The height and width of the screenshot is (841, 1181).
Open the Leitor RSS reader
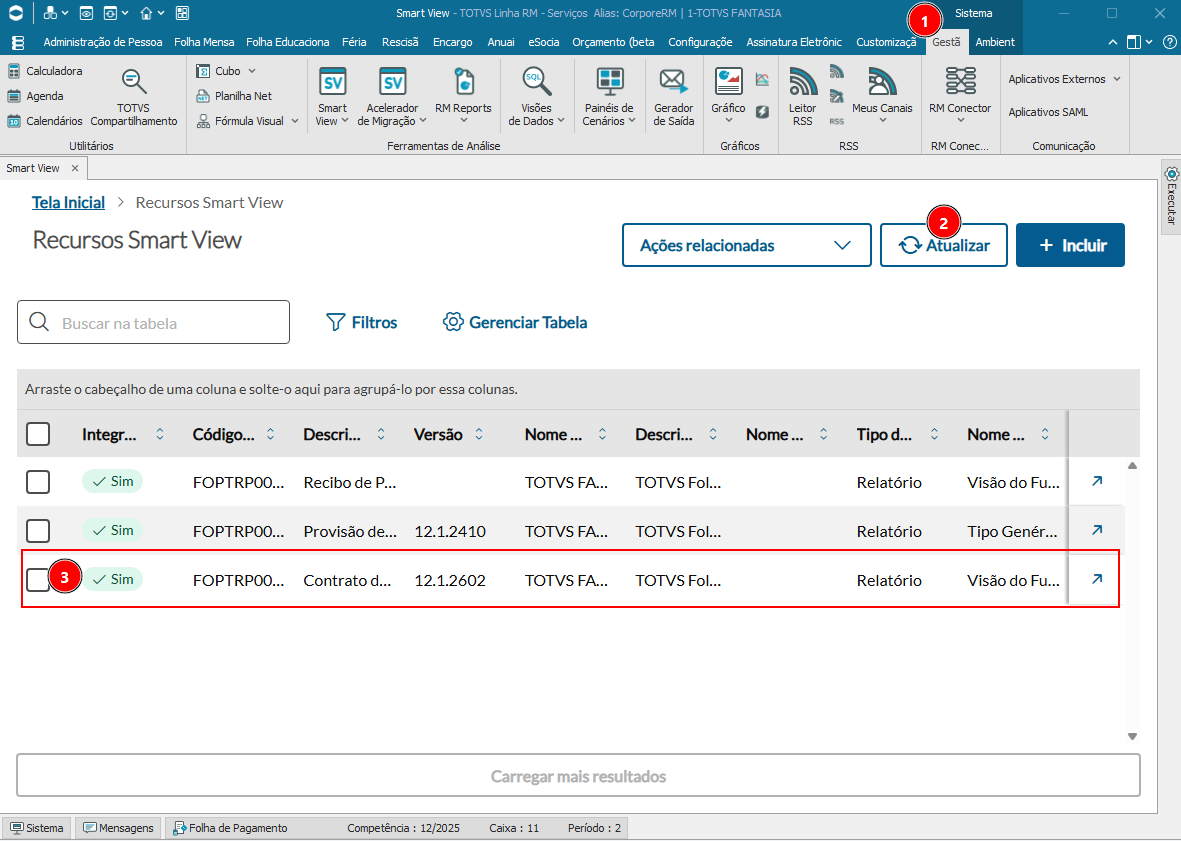(x=802, y=97)
